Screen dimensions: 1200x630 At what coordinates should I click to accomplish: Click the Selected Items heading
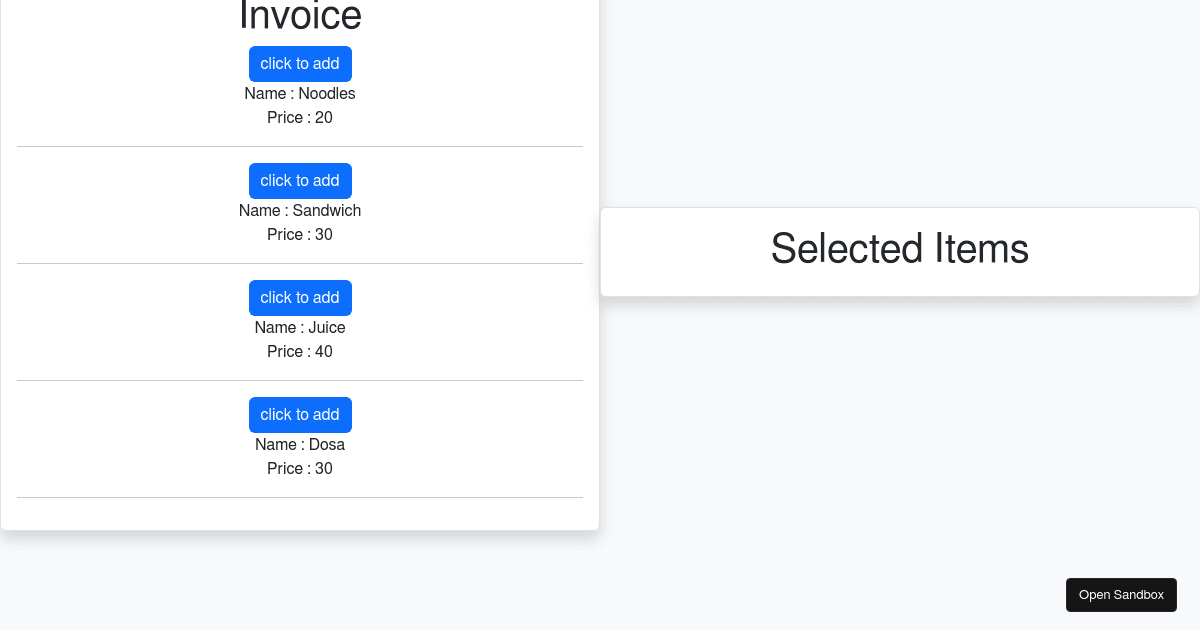(x=899, y=249)
